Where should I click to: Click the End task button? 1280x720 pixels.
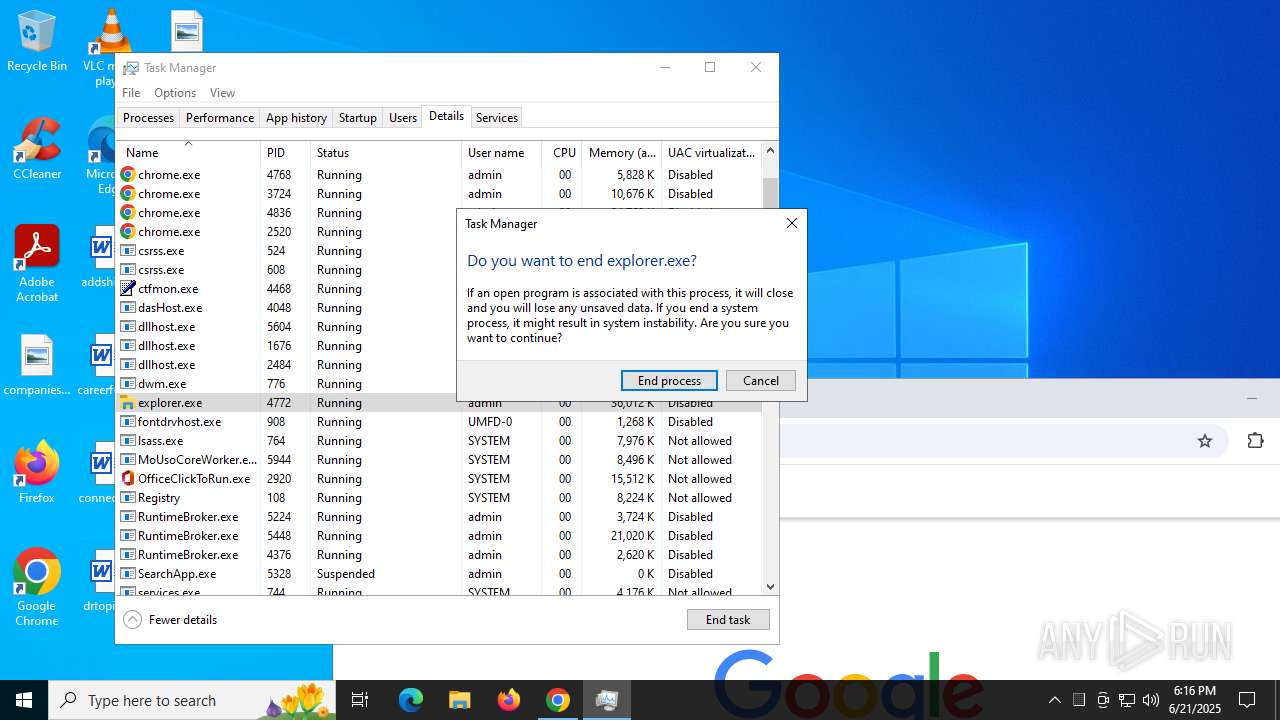(x=728, y=620)
